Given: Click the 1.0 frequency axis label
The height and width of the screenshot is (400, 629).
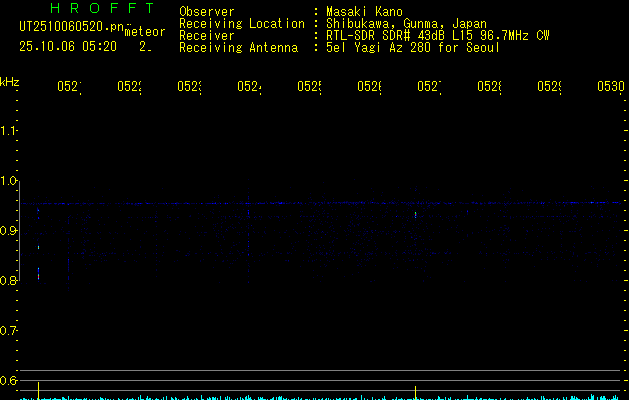Looking at the screenshot, I should pos(8,181).
